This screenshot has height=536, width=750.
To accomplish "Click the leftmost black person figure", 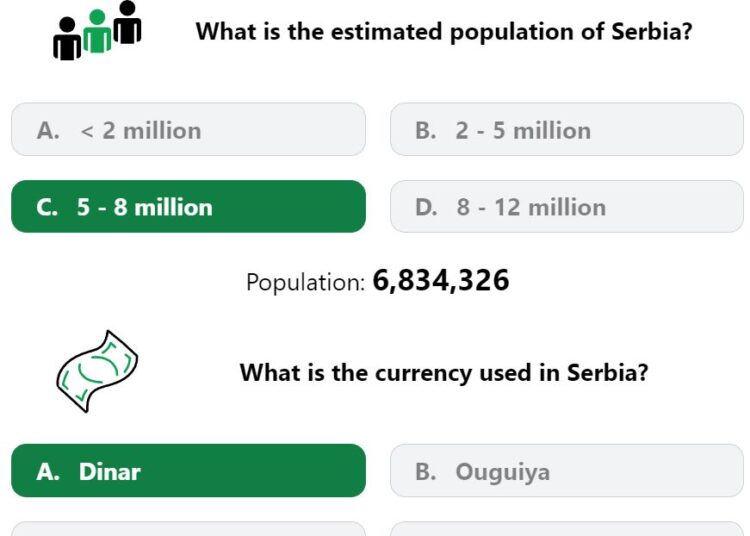I will [x=67, y=39].
